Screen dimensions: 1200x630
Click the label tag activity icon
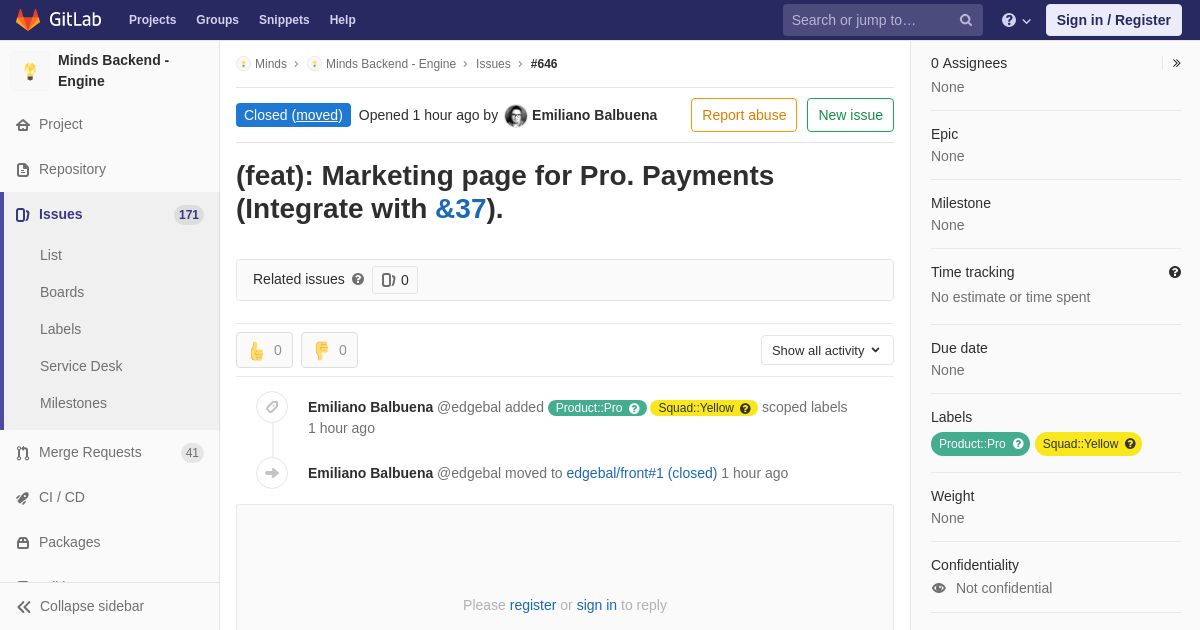tap(272, 407)
